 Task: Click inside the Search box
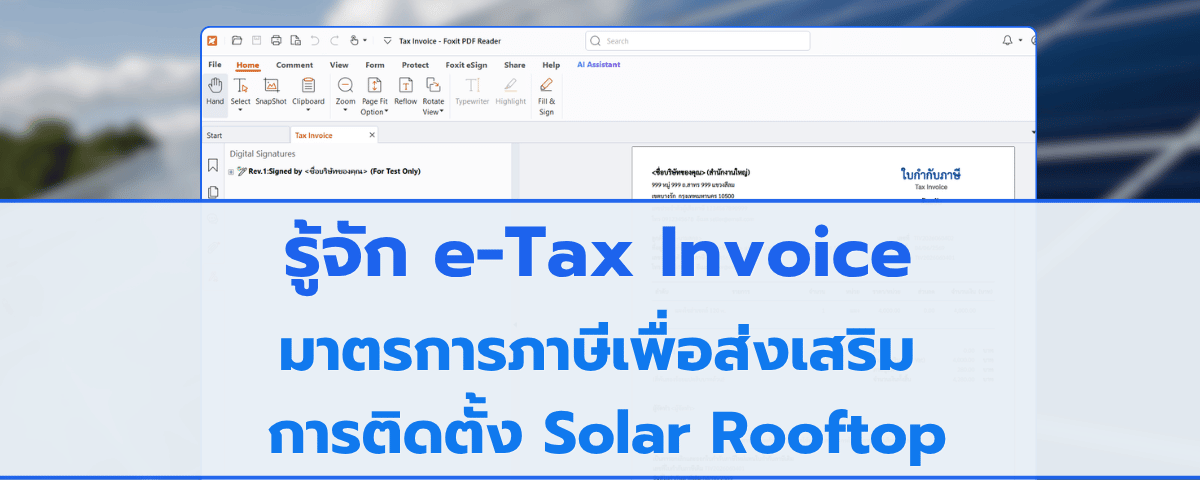click(x=698, y=41)
